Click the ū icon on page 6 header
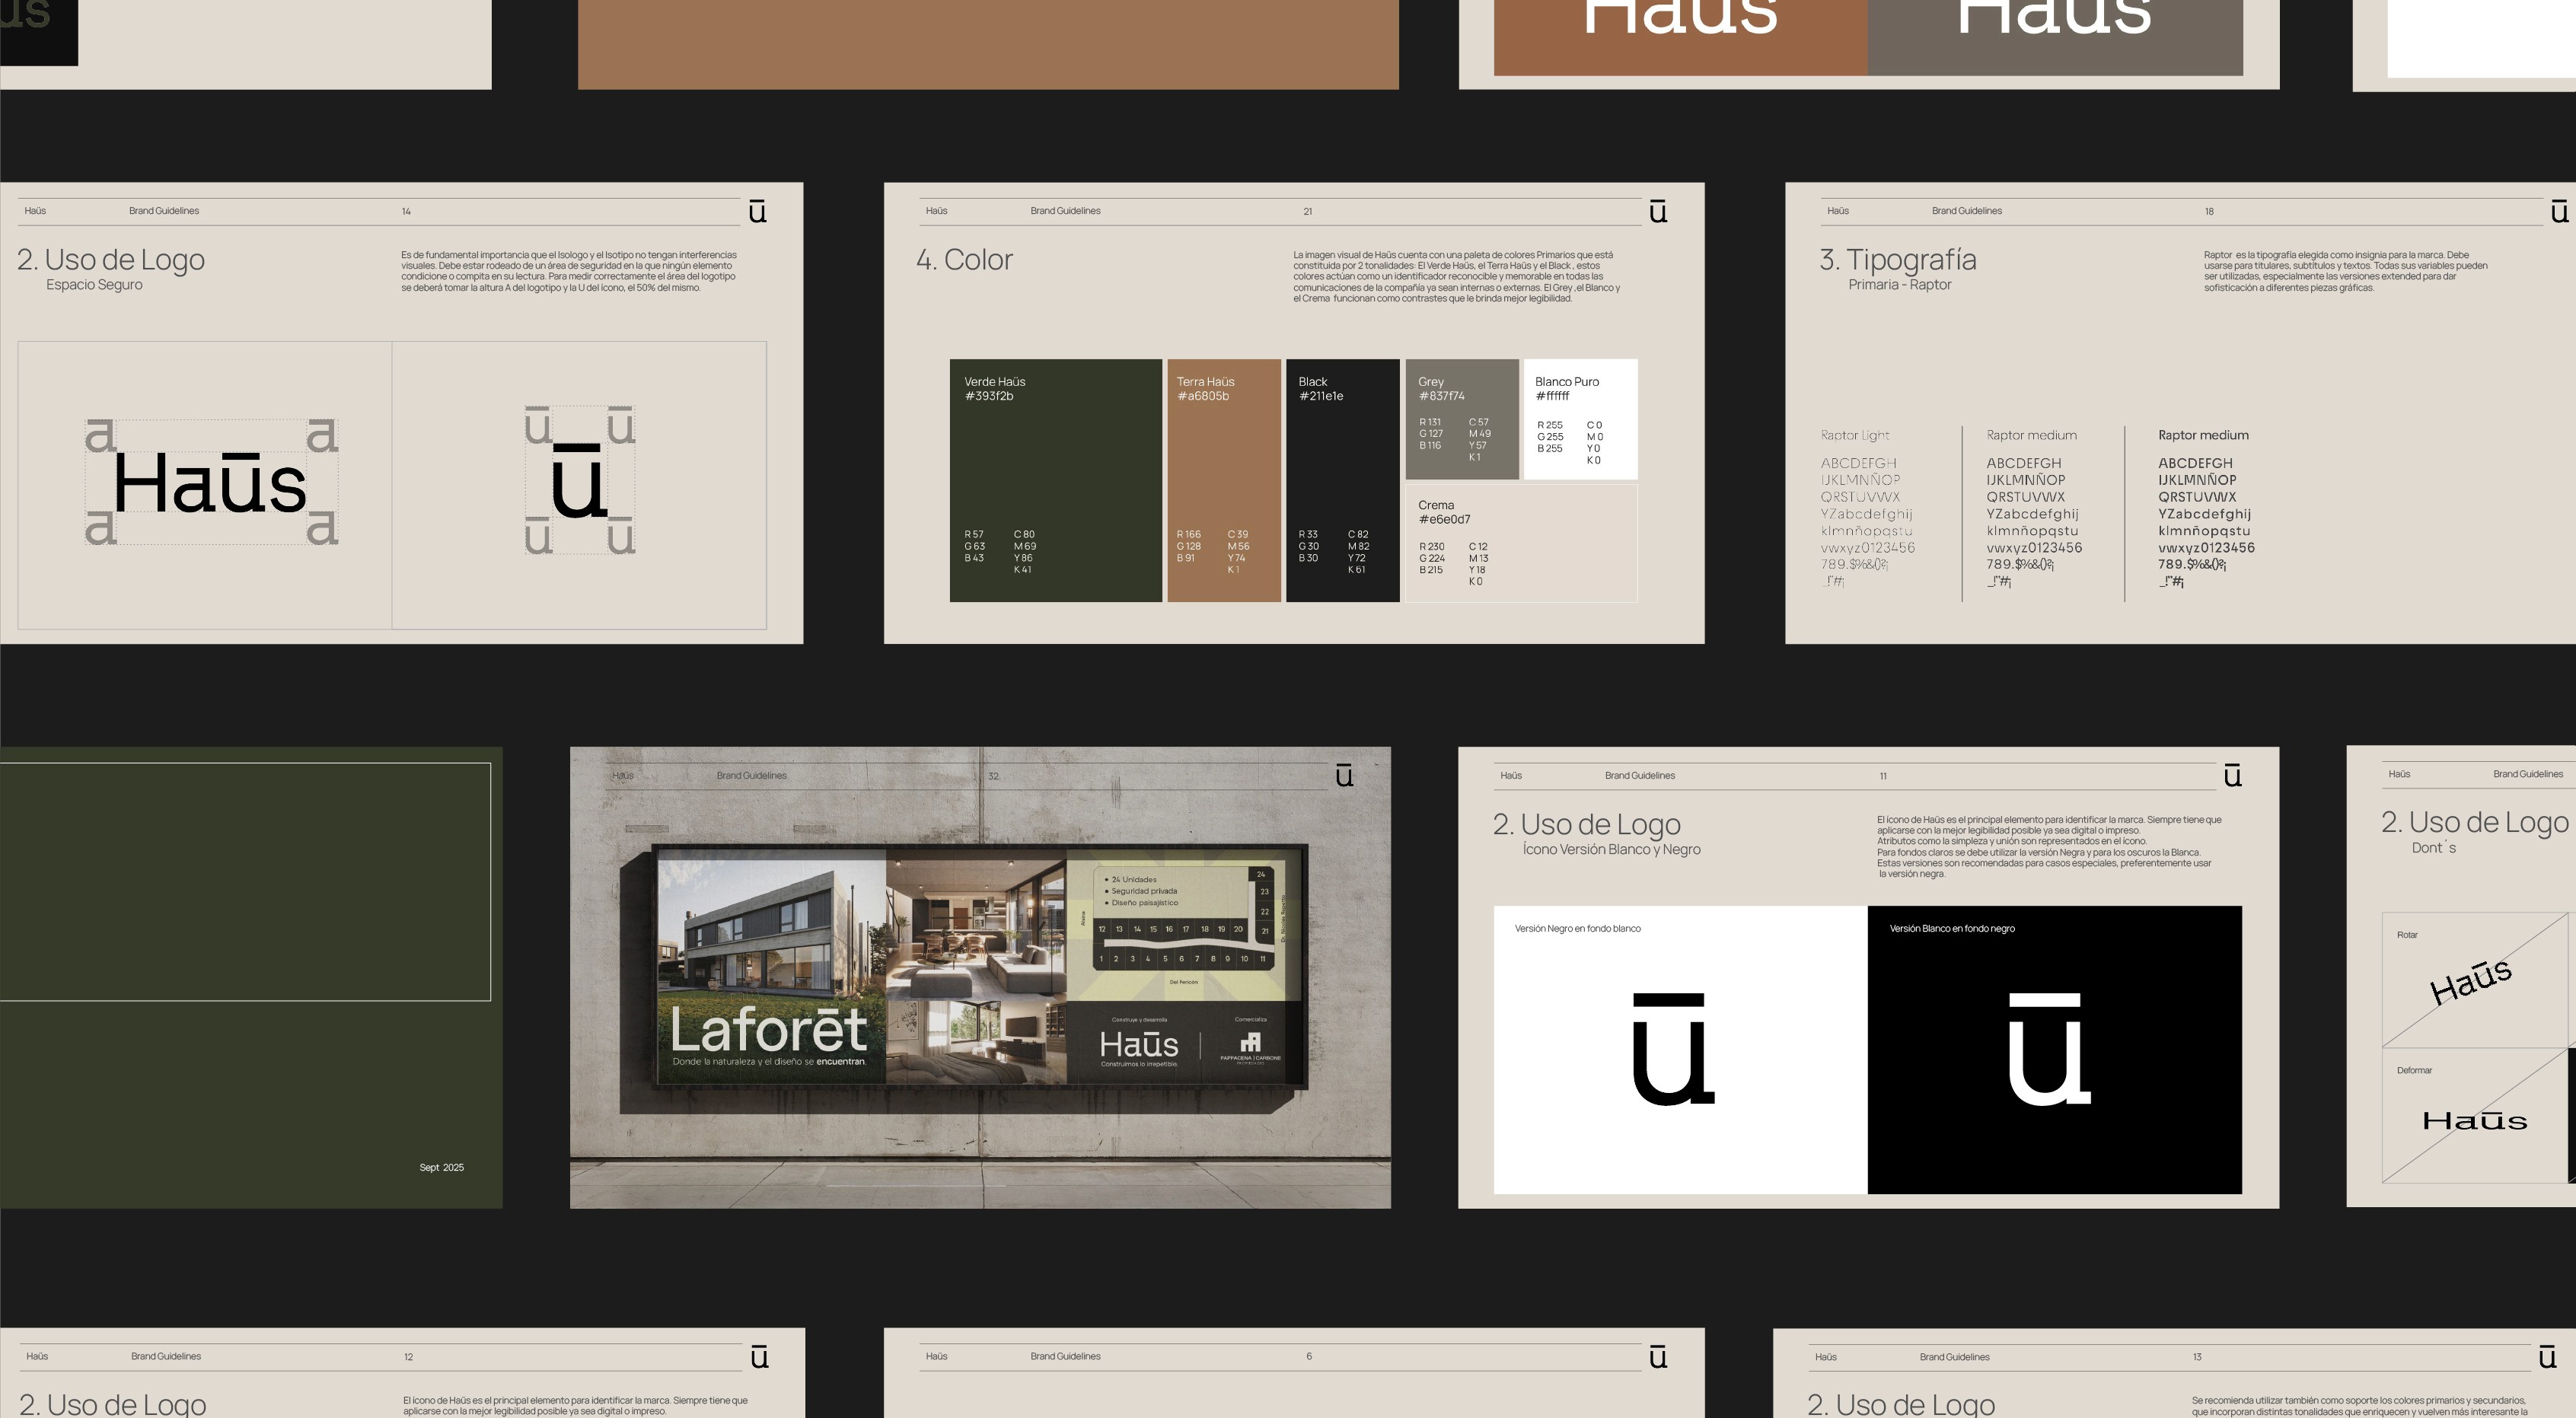Image resolution: width=2576 pixels, height=1418 pixels. [1658, 1357]
